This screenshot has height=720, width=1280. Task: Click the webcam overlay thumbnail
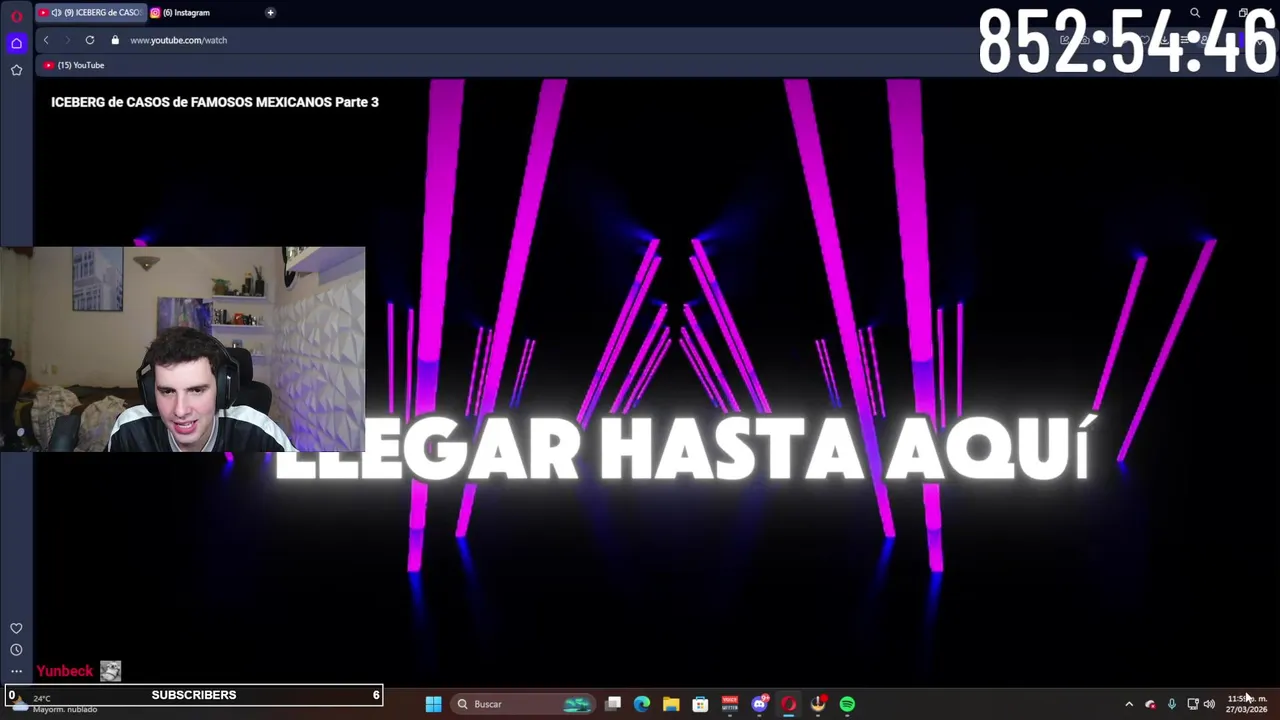183,350
